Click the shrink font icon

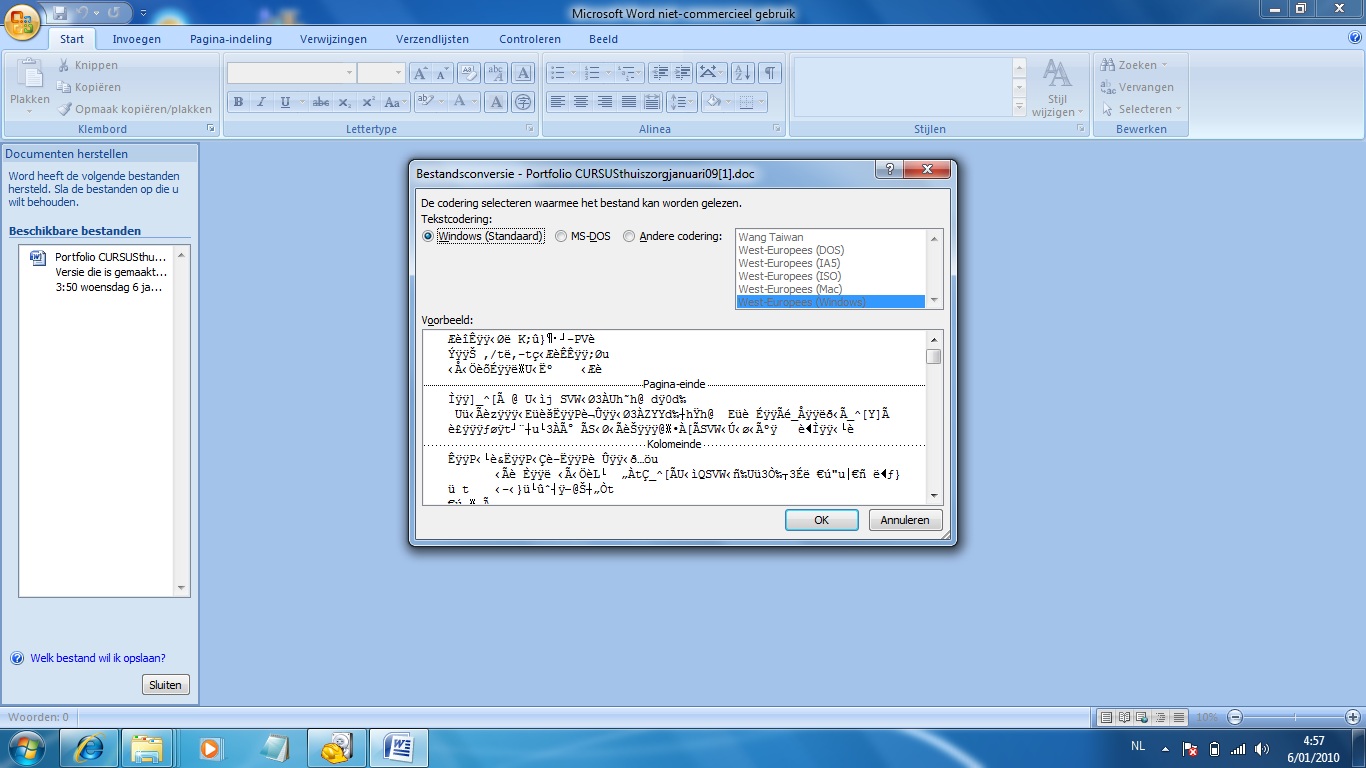click(443, 73)
